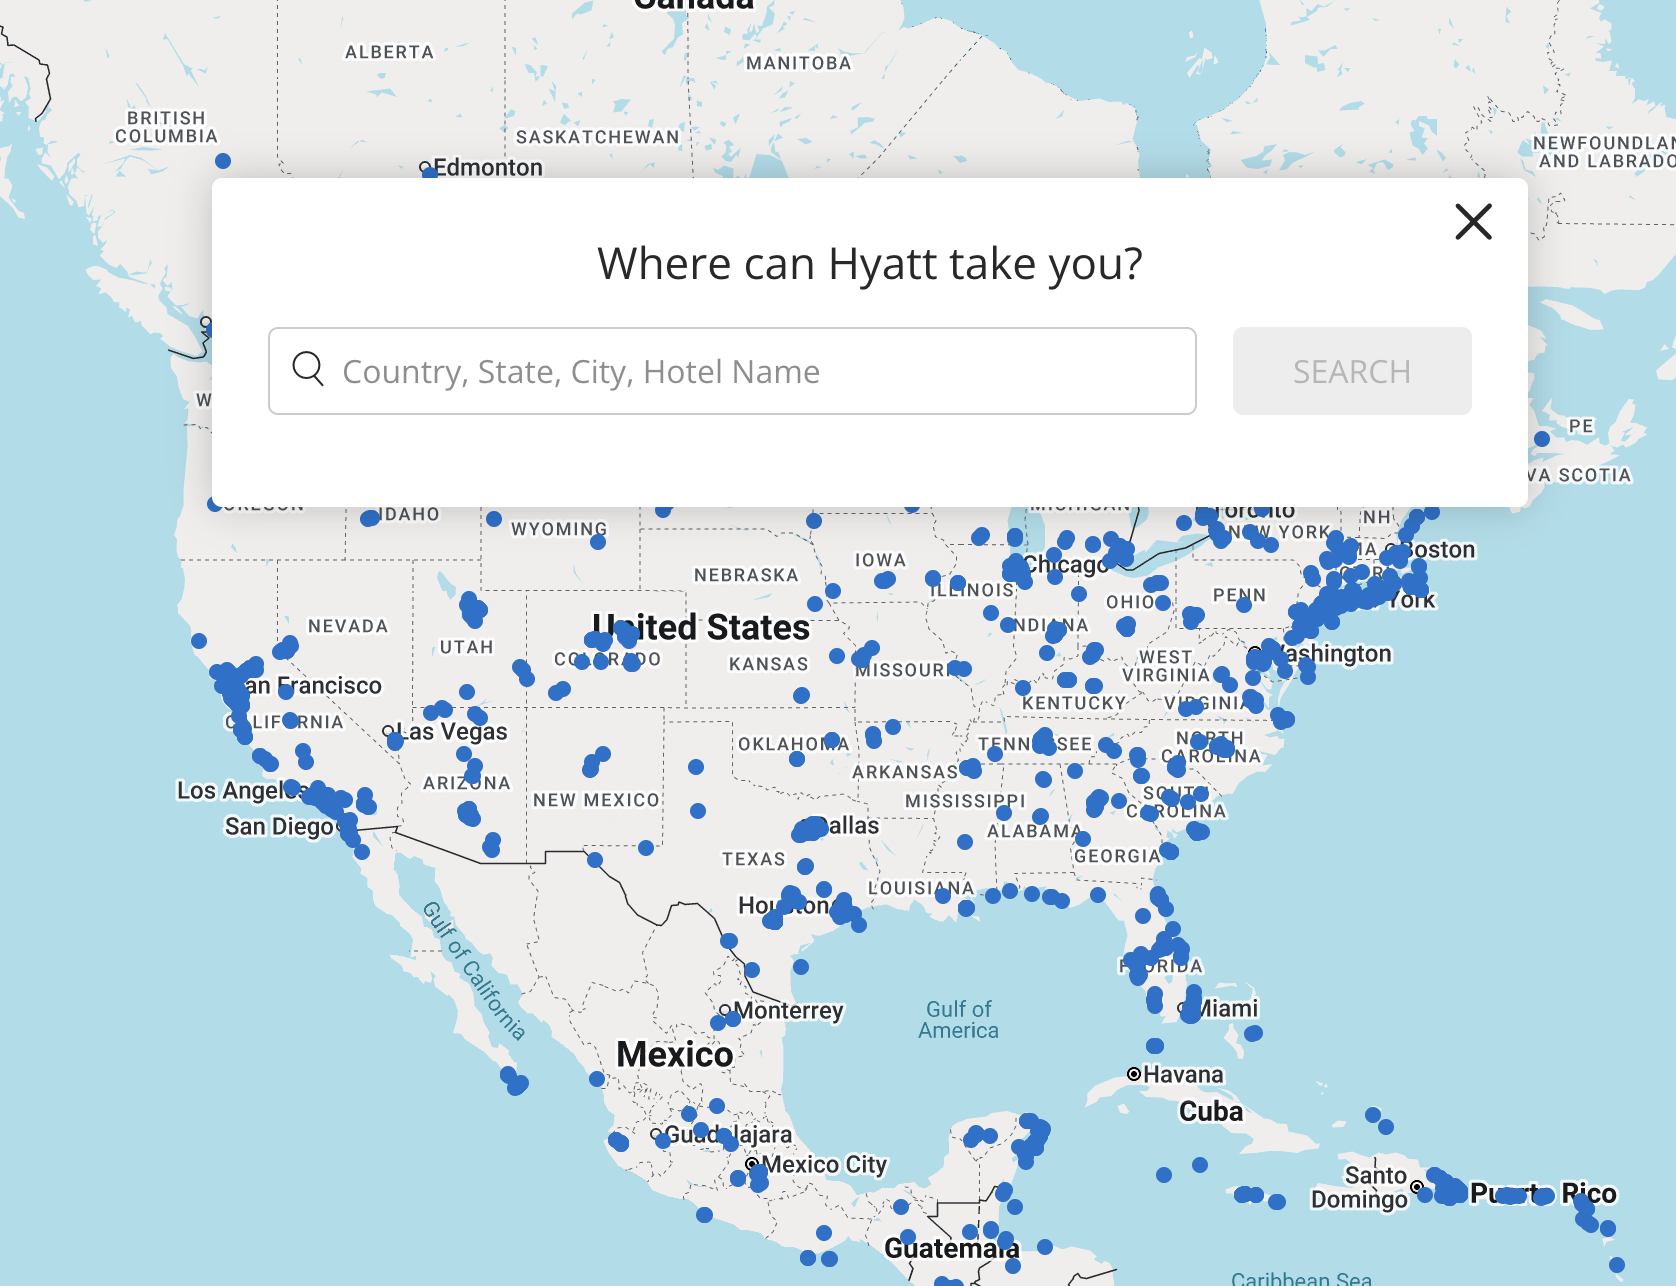Screen dimensions: 1676x1286
Task: Click the Cuba map label
Action: tap(1211, 1112)
